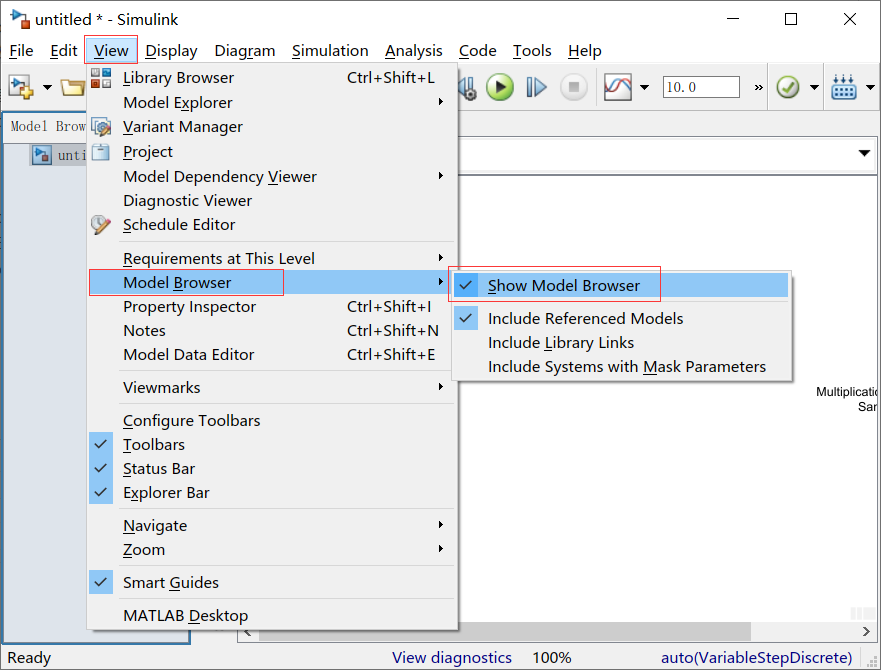This screenshot has height=670, width=881.
Task: Select Model Data Editor entry
Action: click(x=272, y=355)
